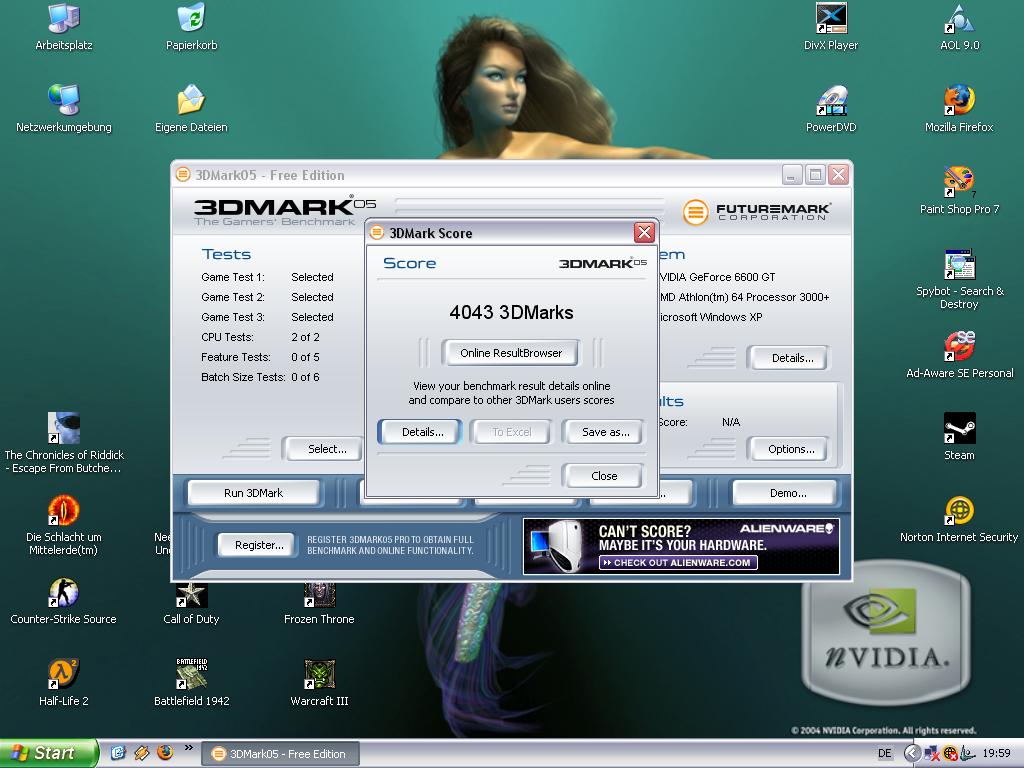
Task: Show more quick launch items via chevron
Action: point(189,748)
